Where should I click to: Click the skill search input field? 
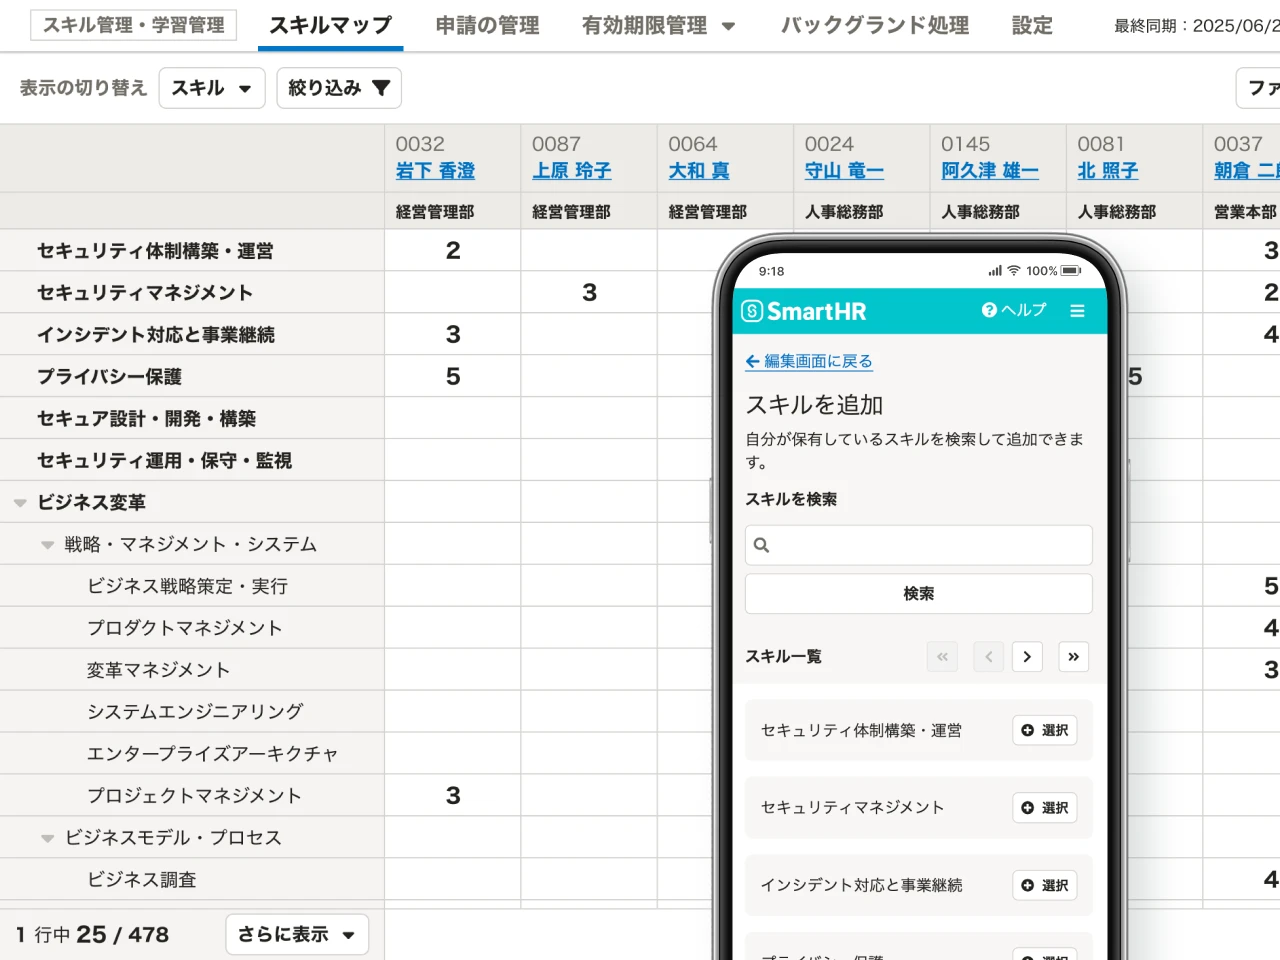click(x=918, y=545)
